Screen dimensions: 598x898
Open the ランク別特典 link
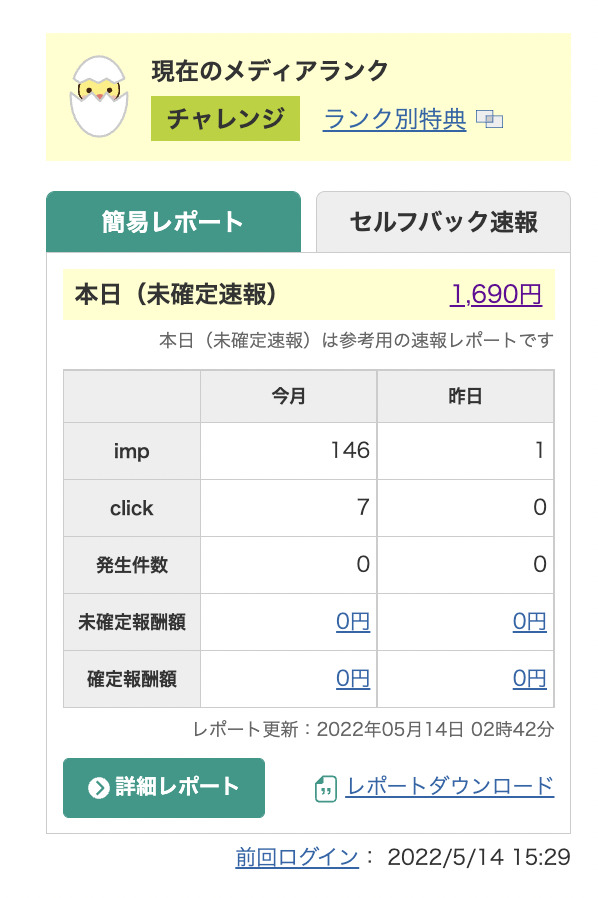point(394,119)
